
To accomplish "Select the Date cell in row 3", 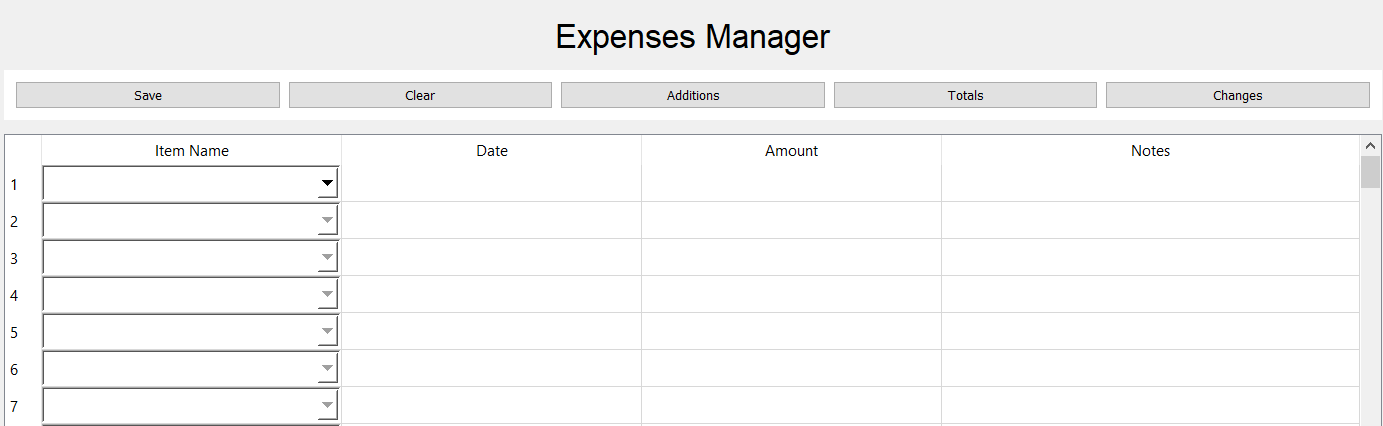I will click(491, 258).
